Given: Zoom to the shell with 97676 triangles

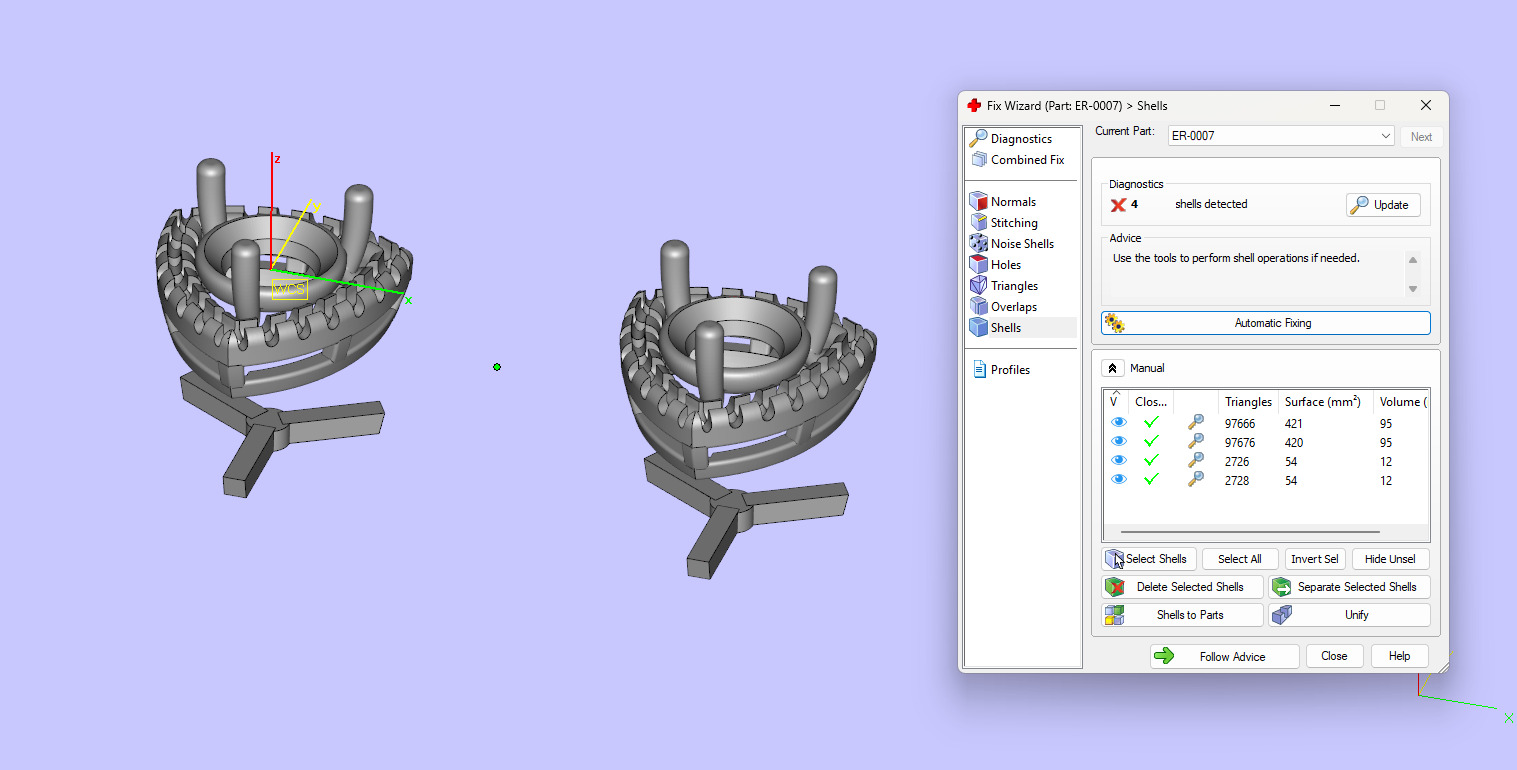Looking at the screenshot, I should 1195,442.
